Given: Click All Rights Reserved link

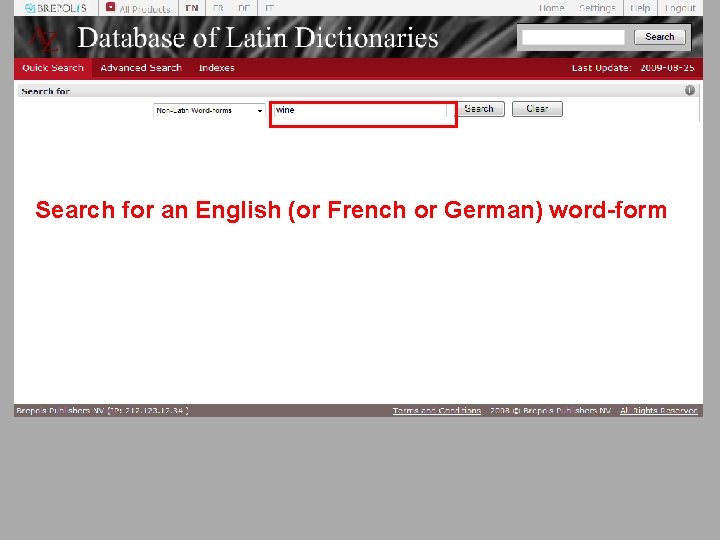Looking at the screenshot, I should click(658, 411).
